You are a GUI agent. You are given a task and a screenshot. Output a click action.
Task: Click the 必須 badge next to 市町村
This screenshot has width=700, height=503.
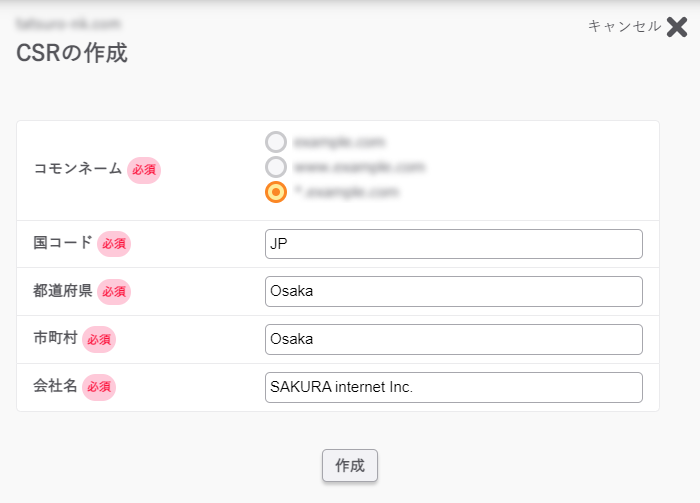click(x=99, y=340)
